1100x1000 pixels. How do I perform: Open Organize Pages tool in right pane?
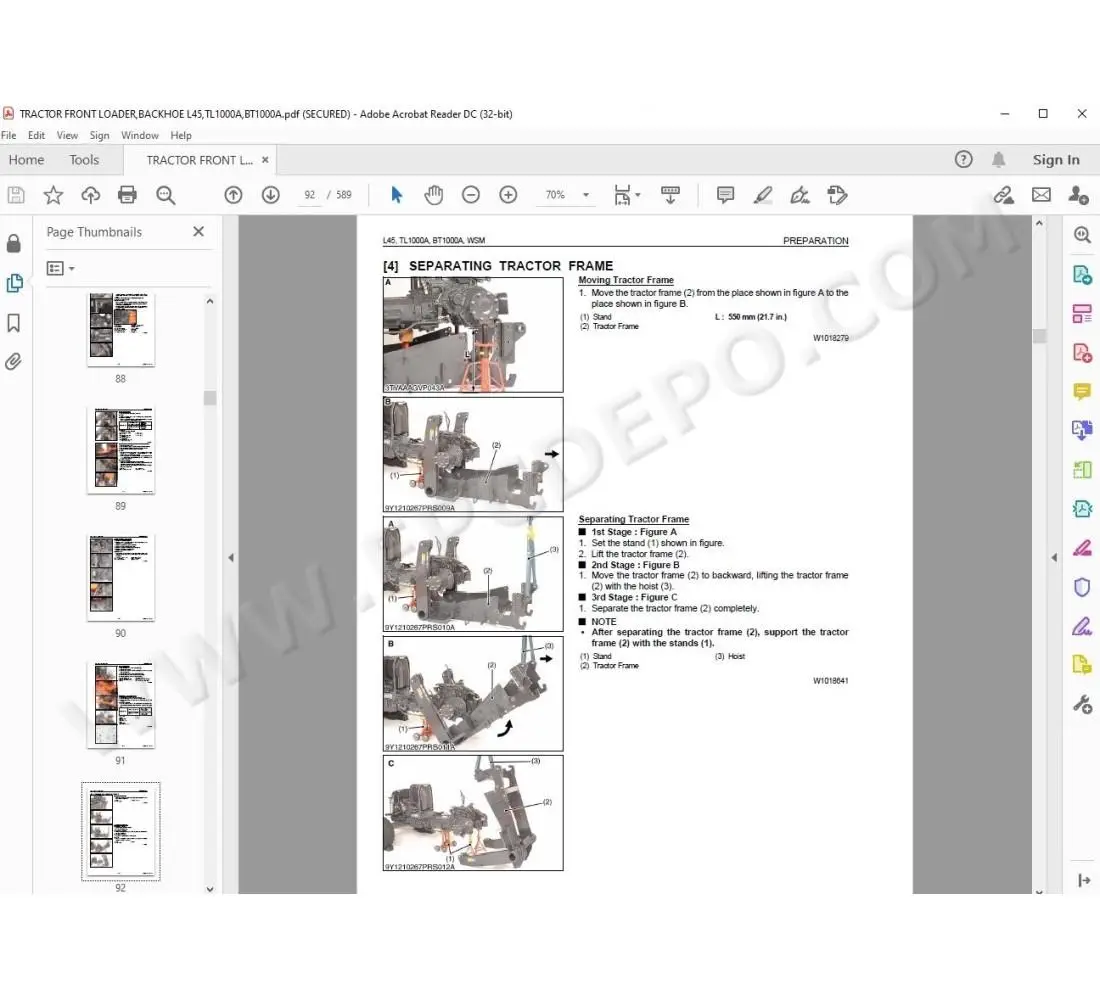1082,314
